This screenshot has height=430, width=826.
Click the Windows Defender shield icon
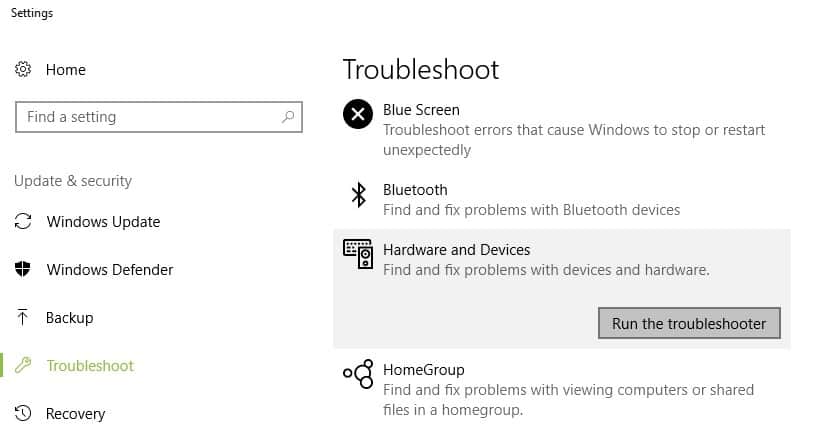[x=23, y=269]
